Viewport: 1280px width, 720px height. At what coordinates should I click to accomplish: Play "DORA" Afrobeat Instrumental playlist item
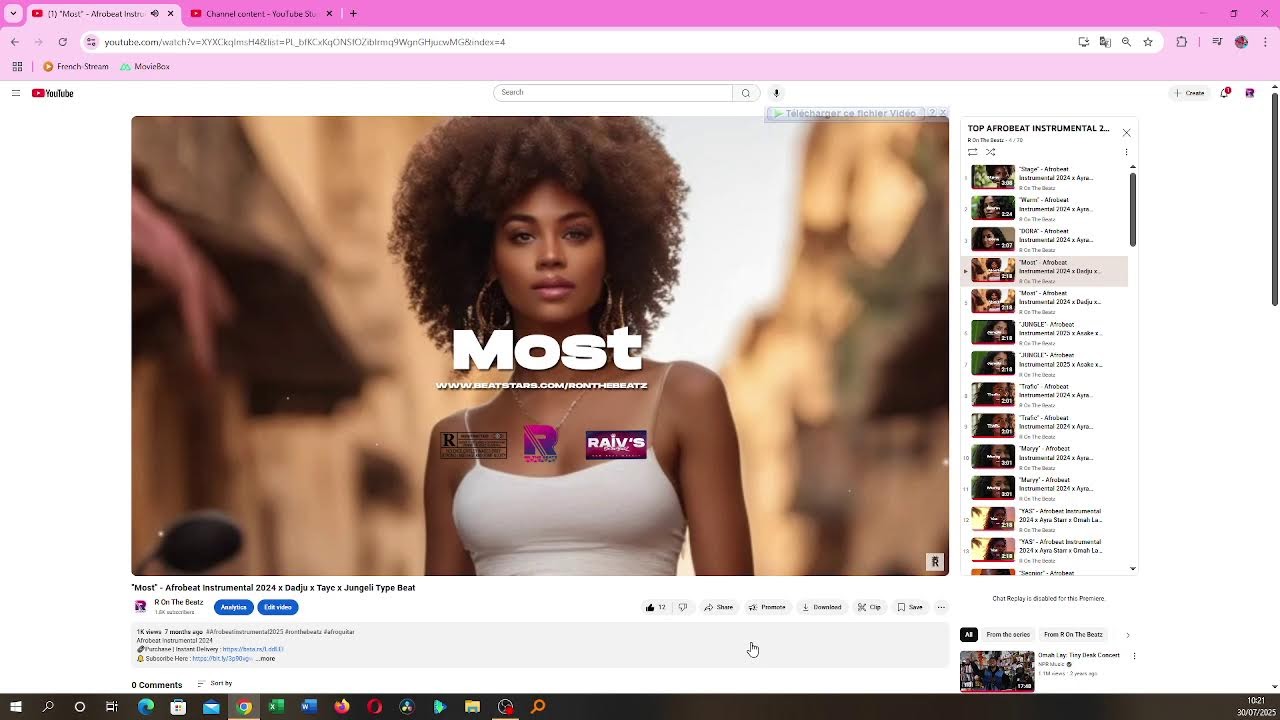[1045, 240]
